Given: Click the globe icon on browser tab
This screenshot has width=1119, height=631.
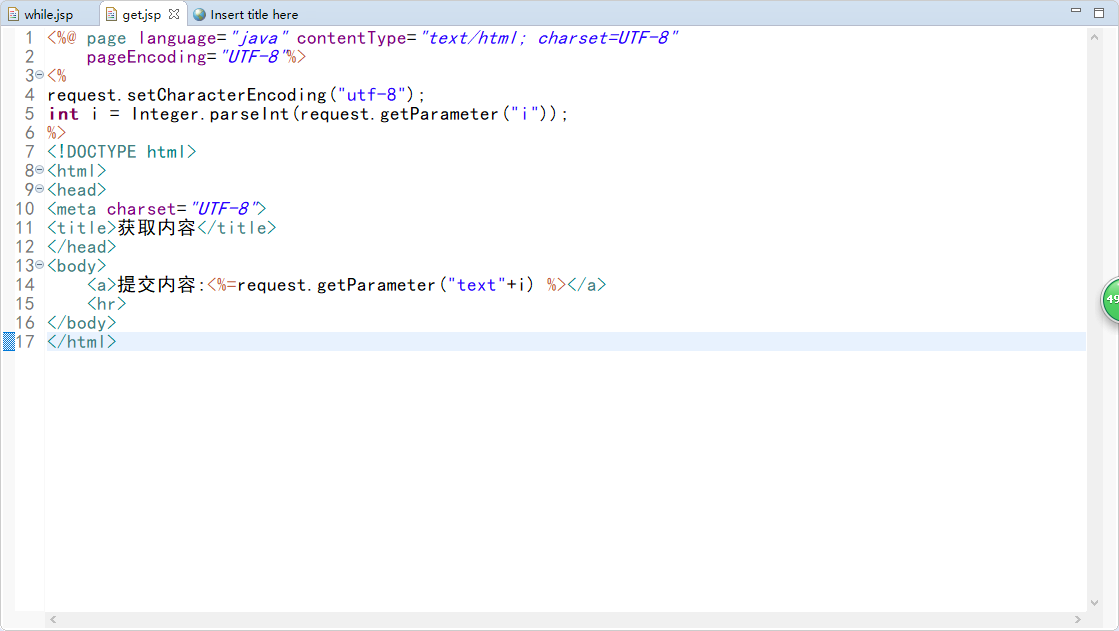Looking at the screenshot, I should [x=200, y=14].
